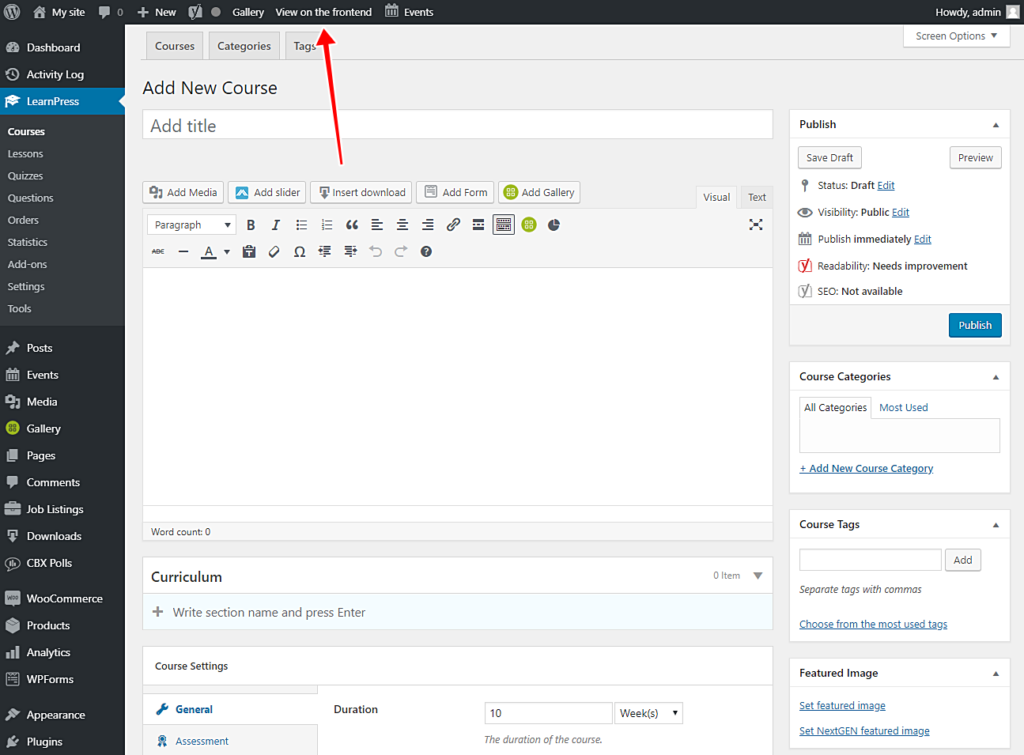
Task: Select the Bold formatting icon
Action: pos(251,224)
